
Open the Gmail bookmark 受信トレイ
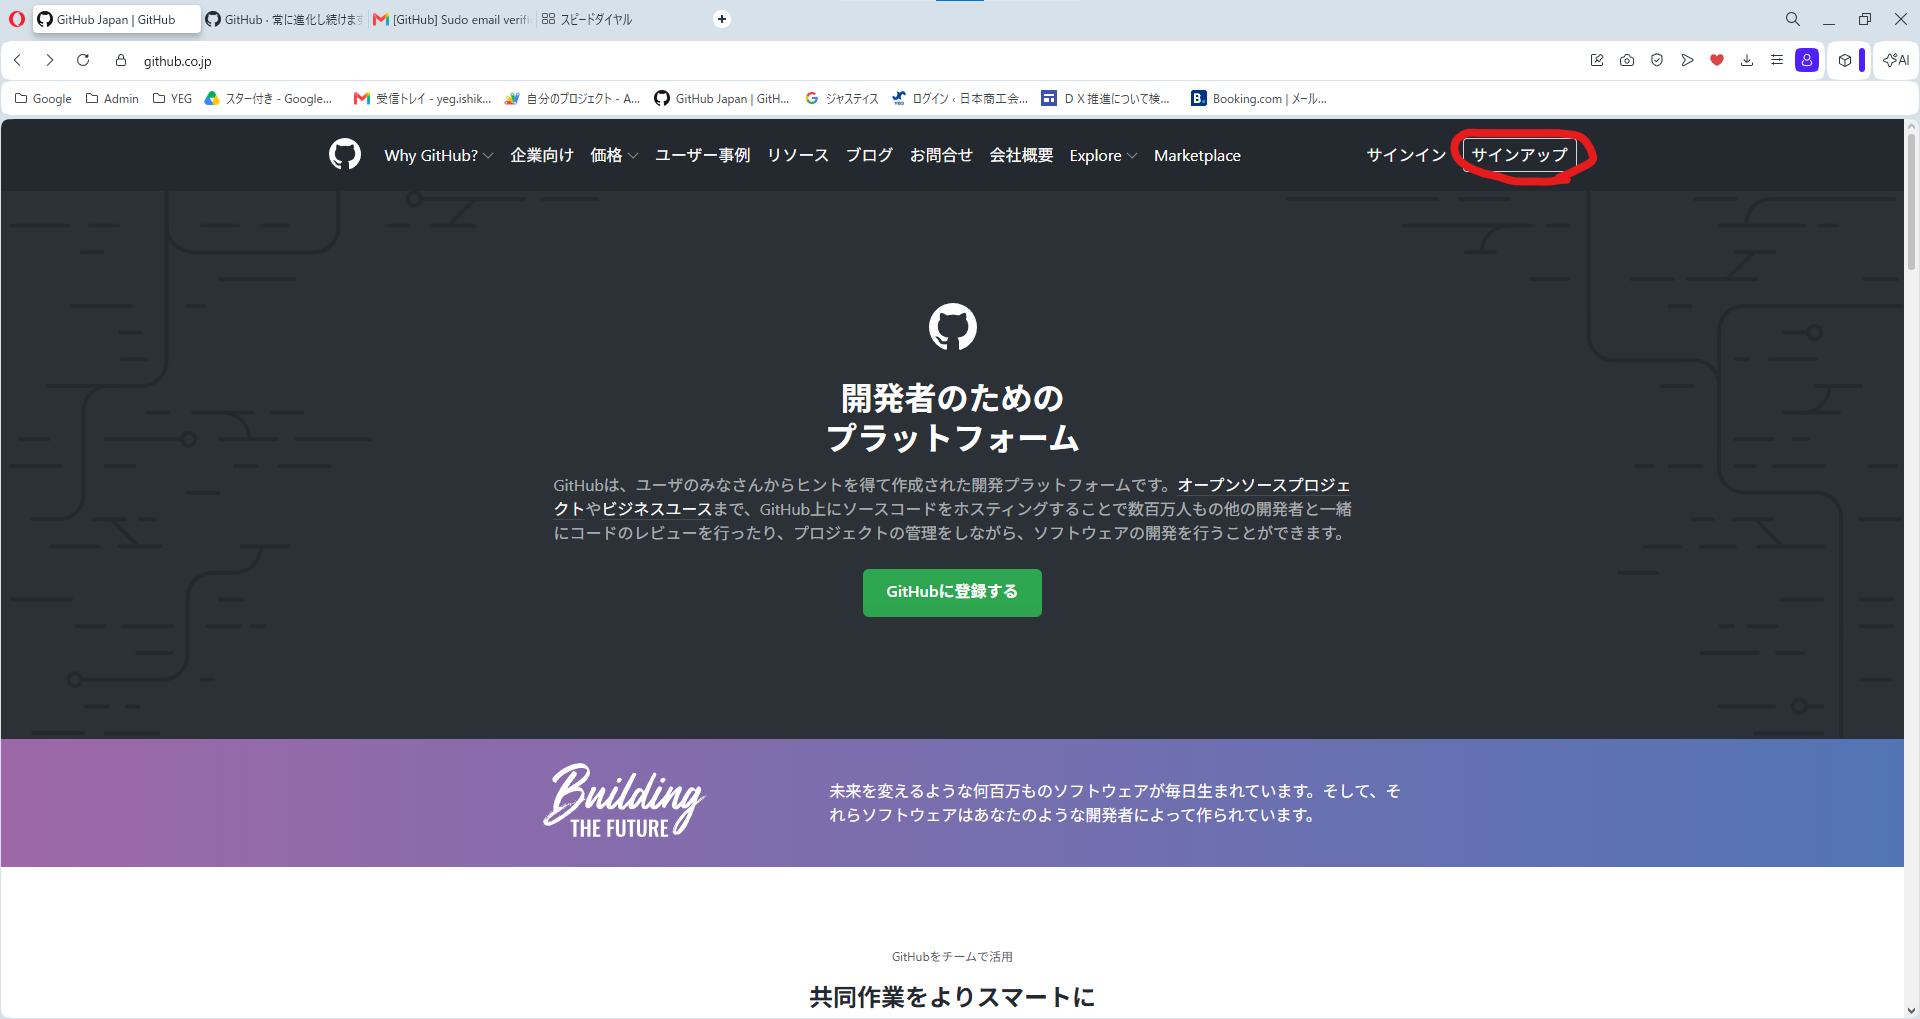point(422,98)
